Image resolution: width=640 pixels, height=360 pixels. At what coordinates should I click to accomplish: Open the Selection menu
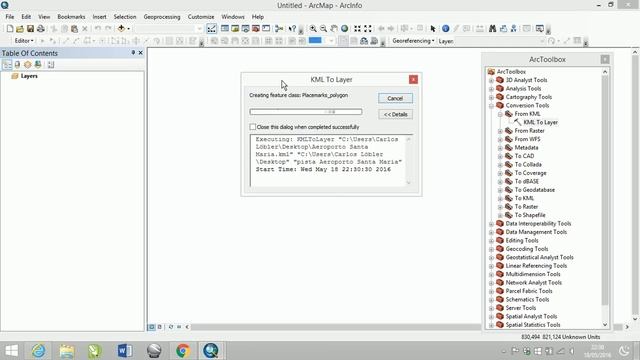click(x=125, y=17)
